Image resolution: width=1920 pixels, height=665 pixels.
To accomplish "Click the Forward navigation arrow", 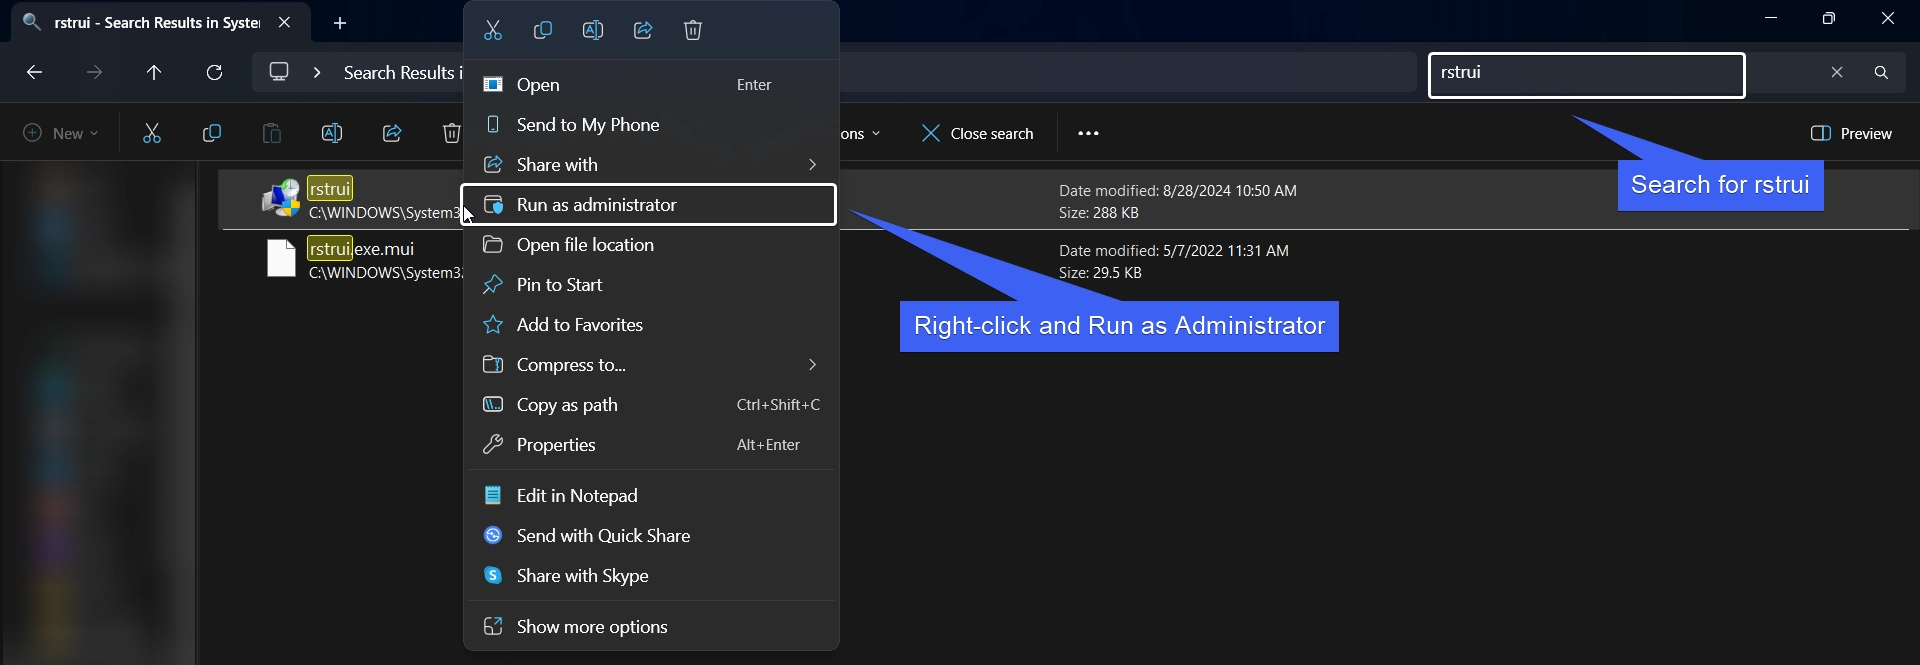I will [94, 73].
